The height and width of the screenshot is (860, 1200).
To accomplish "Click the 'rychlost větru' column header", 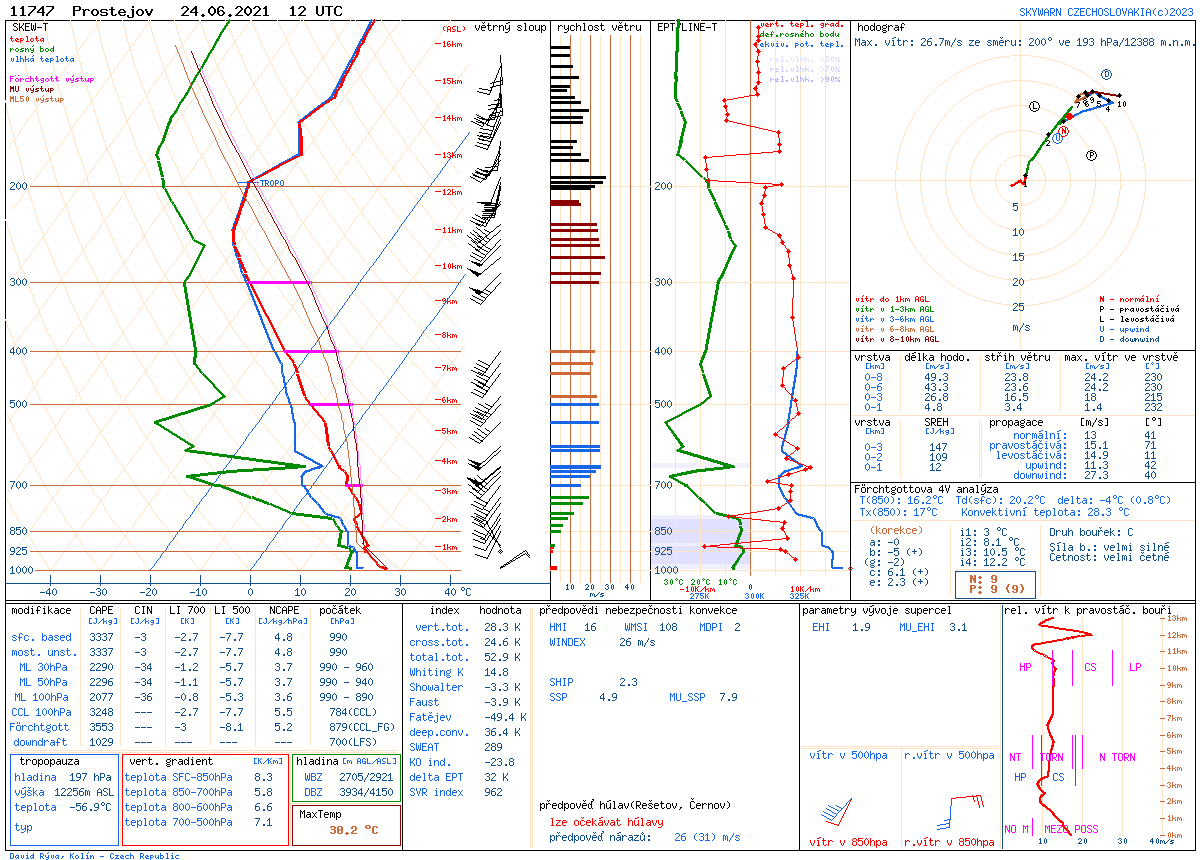I will tap(599, 27).
